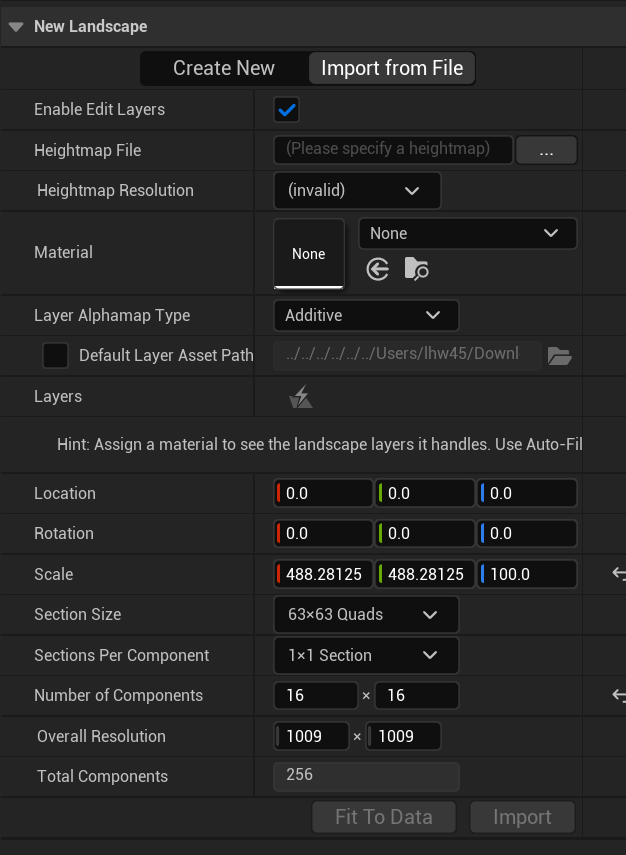Select the Import from File tab
This screenshot has height=855, width=626.
click(392, 68)
